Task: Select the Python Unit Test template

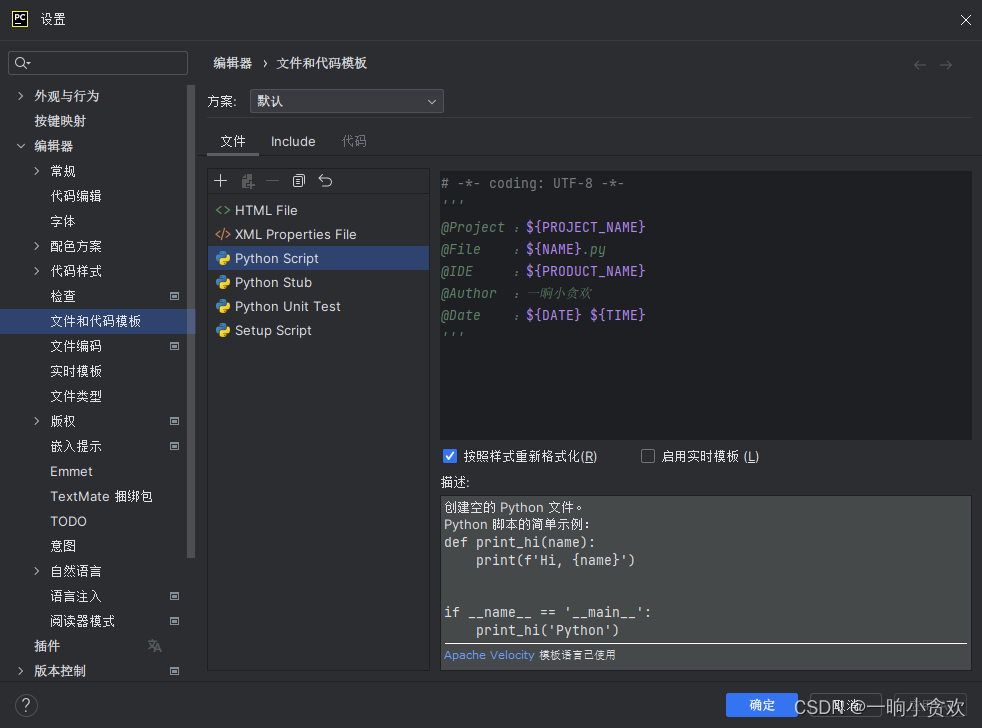Action: tap(288, 306)
